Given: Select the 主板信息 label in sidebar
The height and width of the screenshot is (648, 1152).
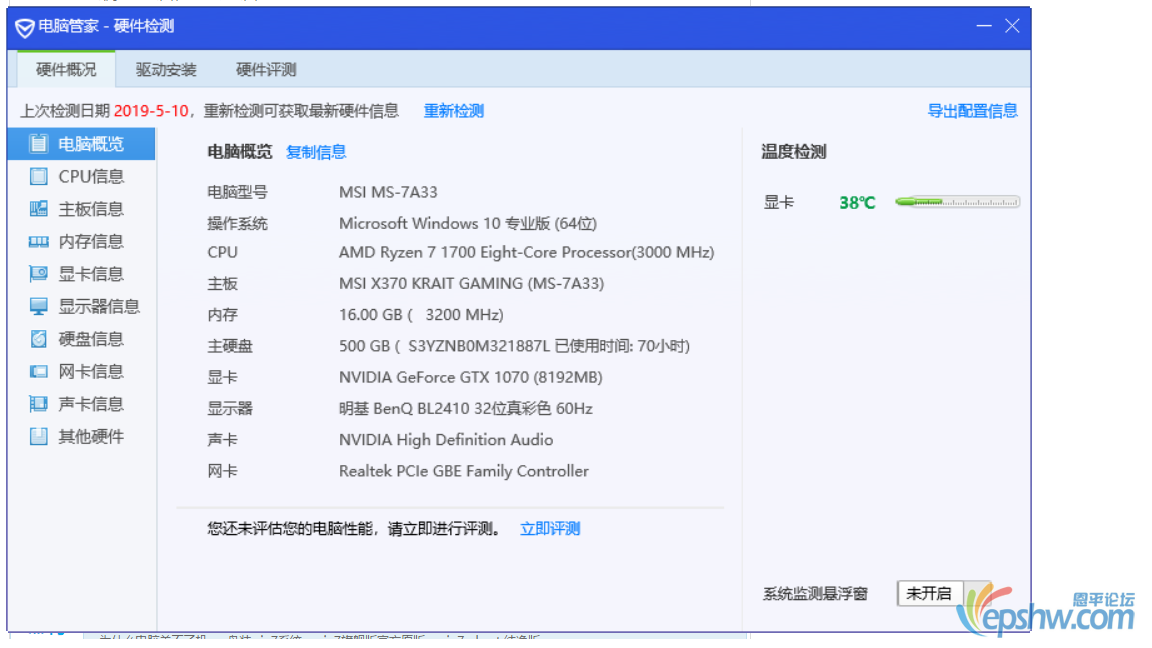Looking at the screenshot, I should point(91,209).
